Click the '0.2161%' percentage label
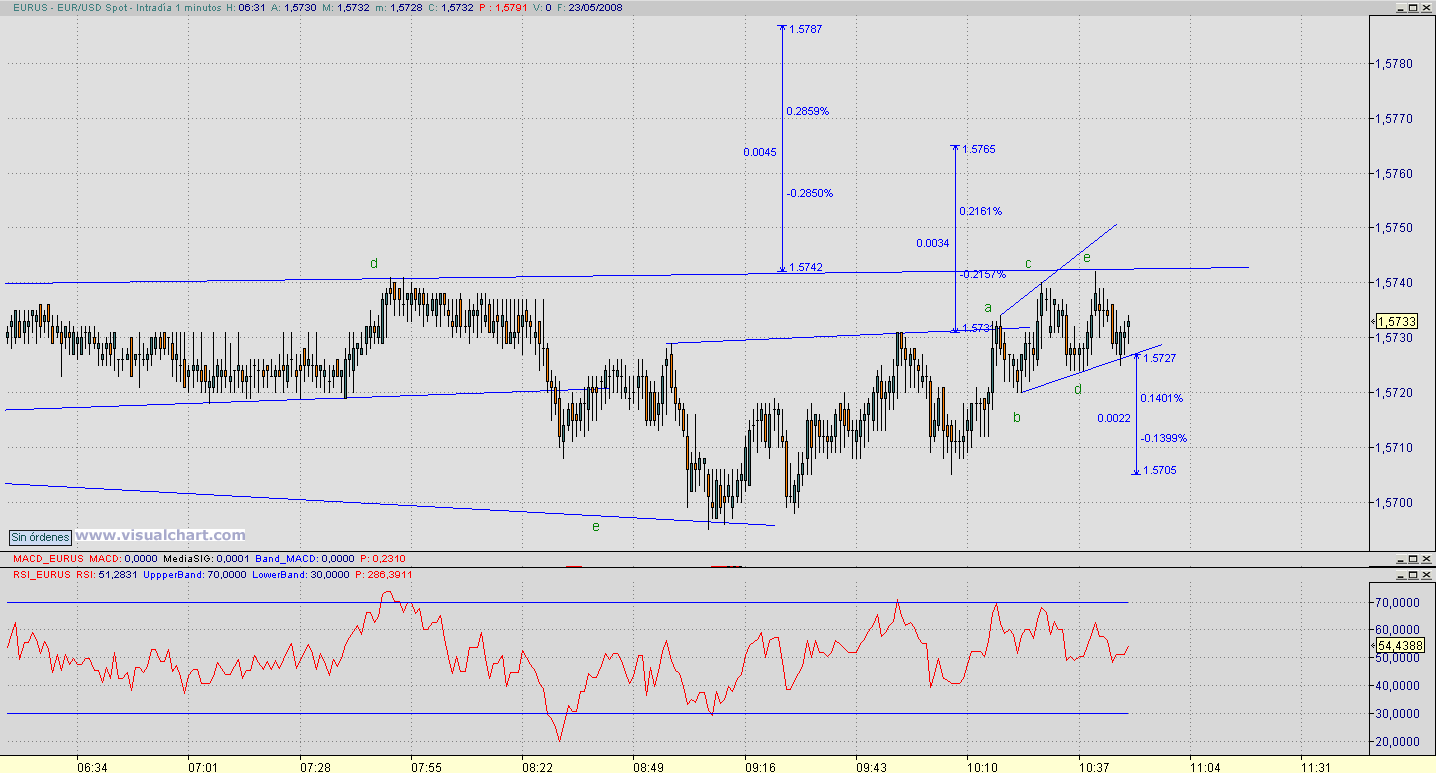Screen dimensions: 1436x773 (x=981, y=211)
